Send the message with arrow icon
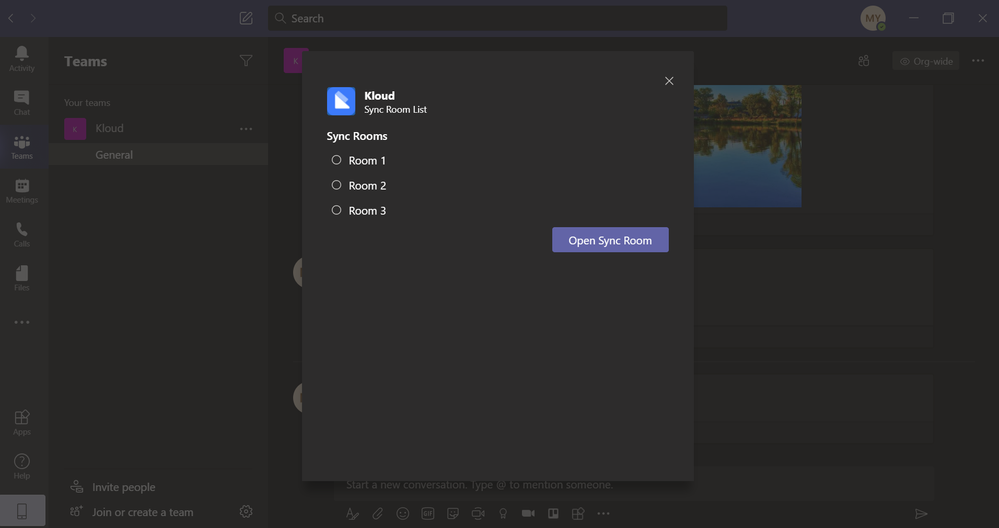The height and width of the screenshot is (528, 999). click(921, 513)
